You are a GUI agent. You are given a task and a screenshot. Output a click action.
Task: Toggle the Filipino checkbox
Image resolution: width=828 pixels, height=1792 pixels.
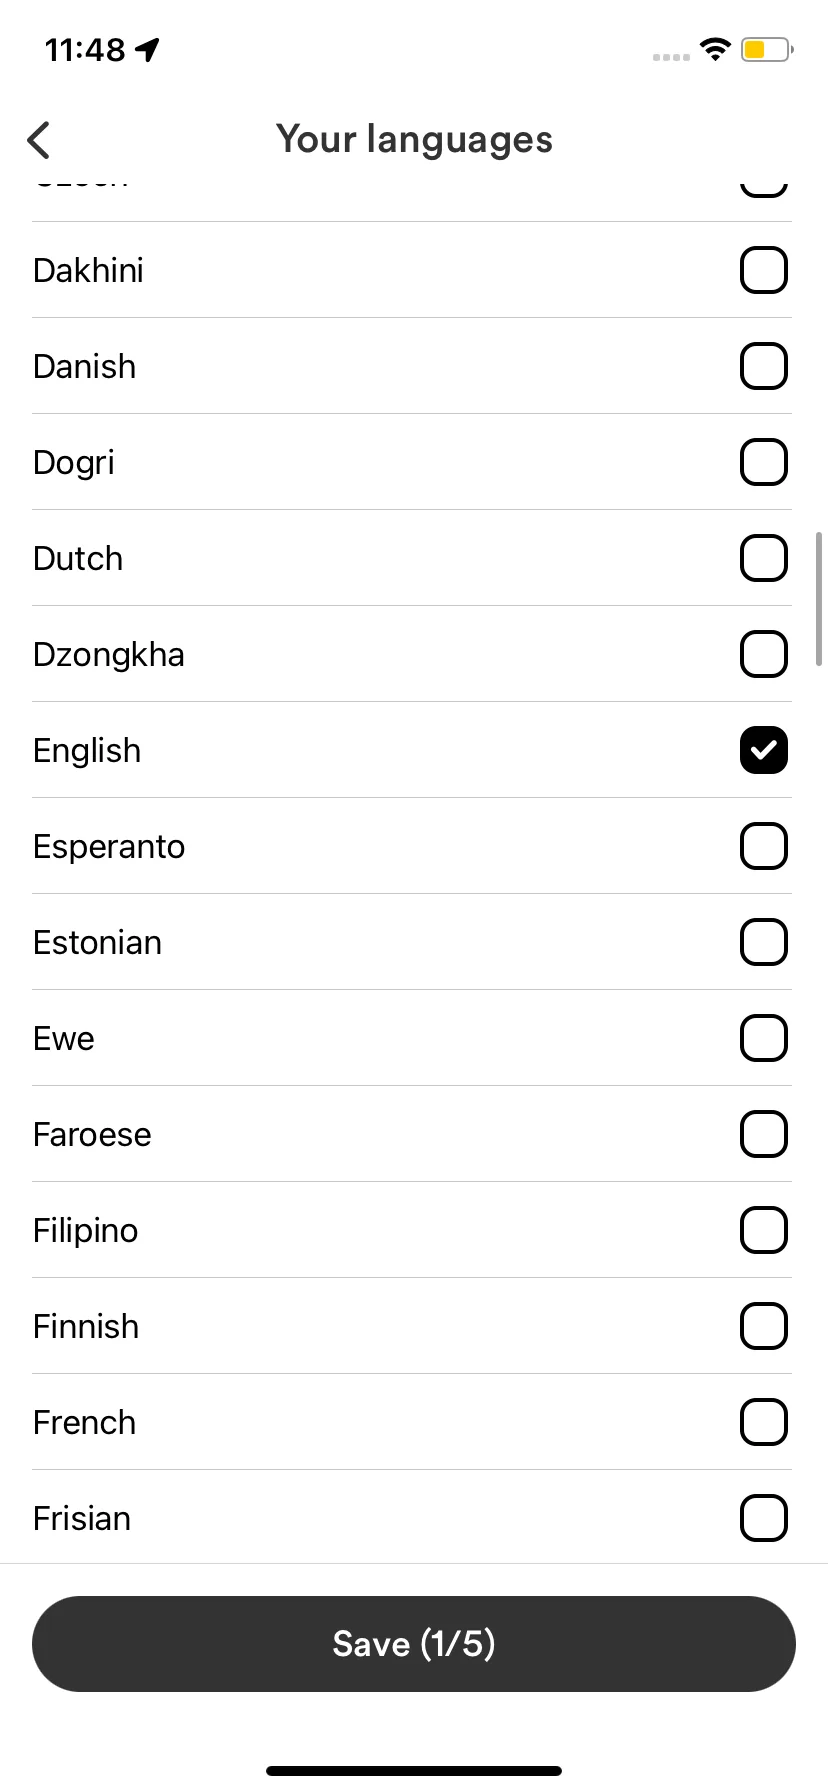coord(764,1230)
